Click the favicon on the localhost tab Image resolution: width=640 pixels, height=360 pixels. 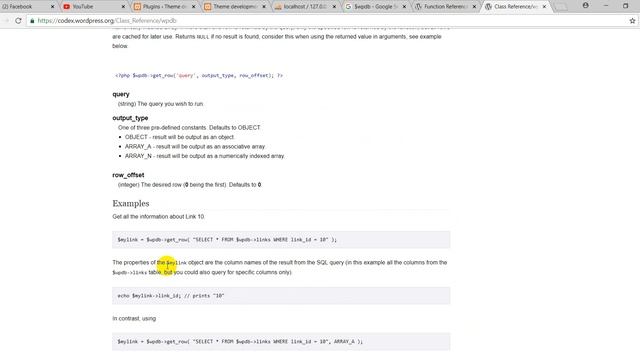click(x=278, y=7)
